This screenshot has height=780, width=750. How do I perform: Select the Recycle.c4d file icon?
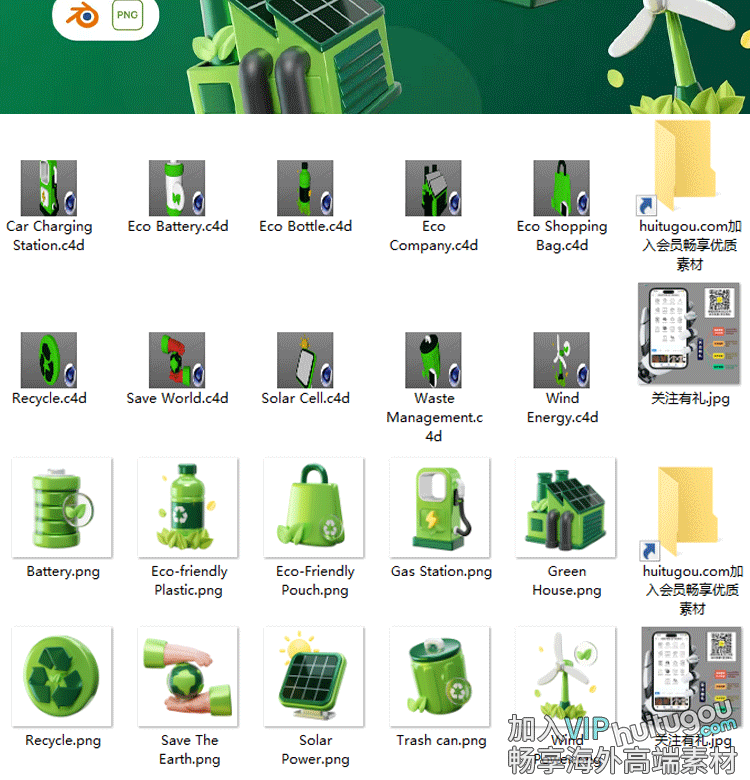pos(49,360)
